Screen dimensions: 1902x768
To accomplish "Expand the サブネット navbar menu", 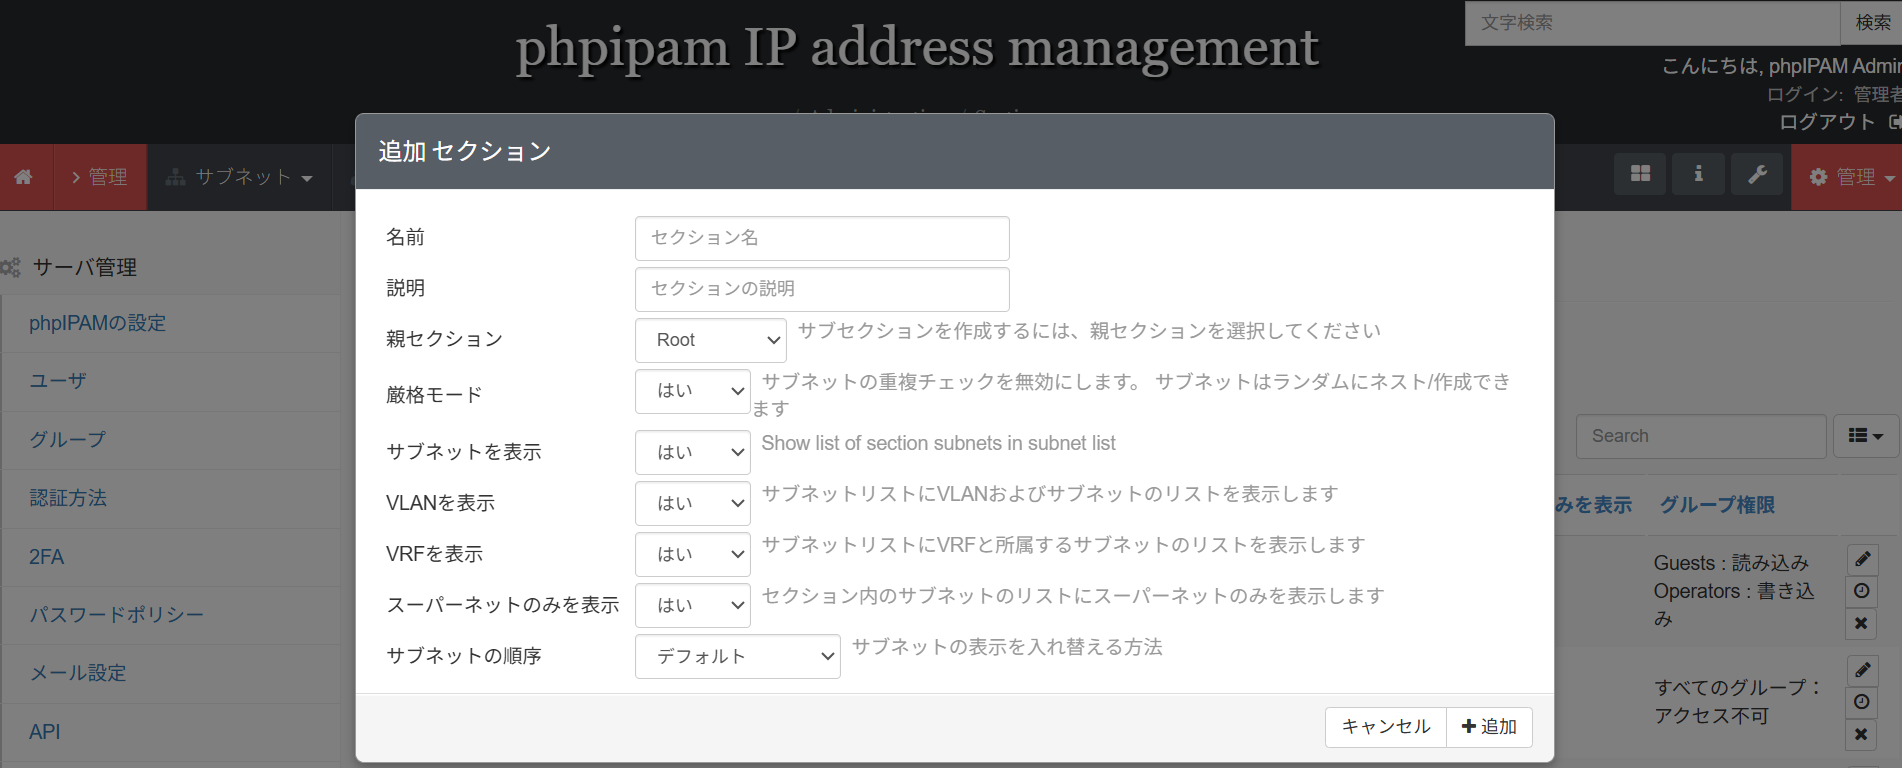I will point(239,177).
